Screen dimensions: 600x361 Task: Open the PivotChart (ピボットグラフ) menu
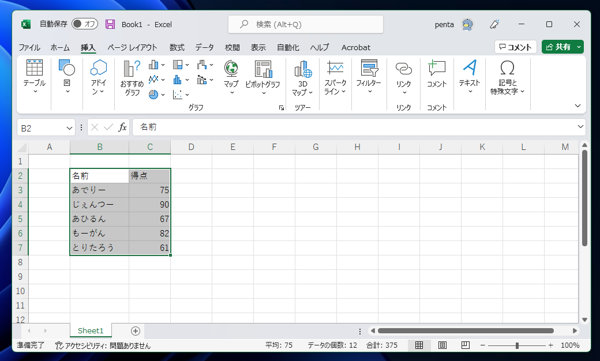pos(263,77)
